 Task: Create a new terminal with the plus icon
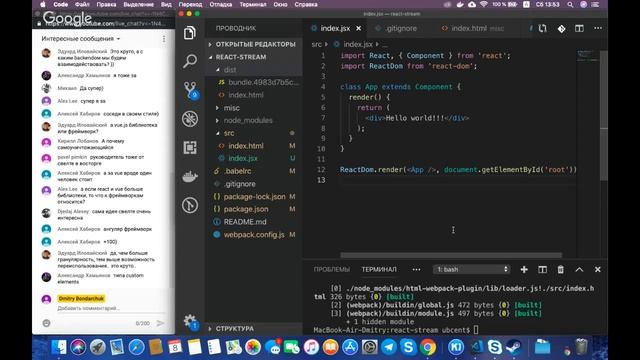[x=524, y=269]
